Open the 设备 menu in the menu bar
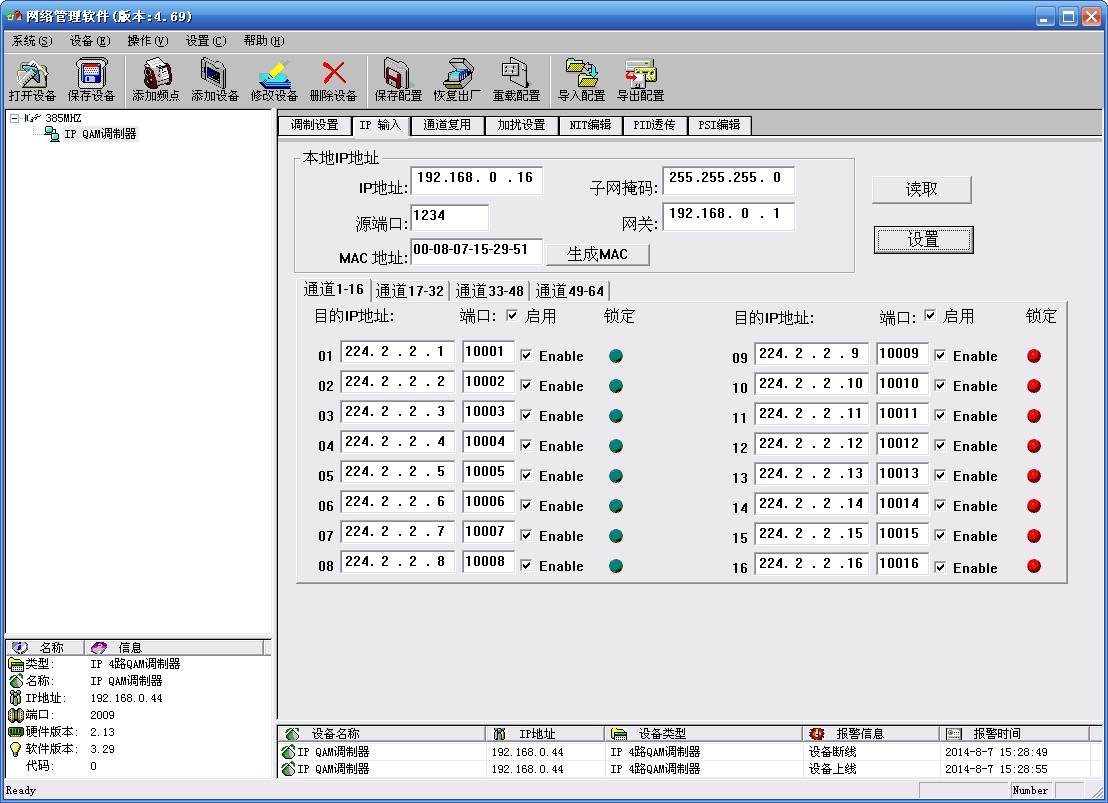 pos(89,41)
